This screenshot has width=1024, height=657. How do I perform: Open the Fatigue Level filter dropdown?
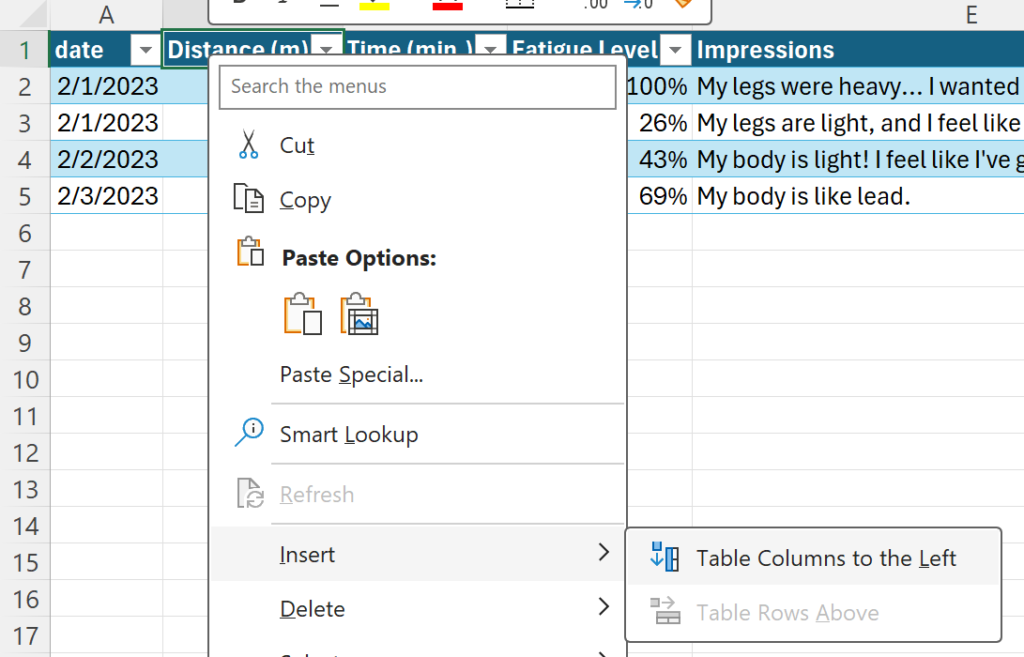pos(675,50)
